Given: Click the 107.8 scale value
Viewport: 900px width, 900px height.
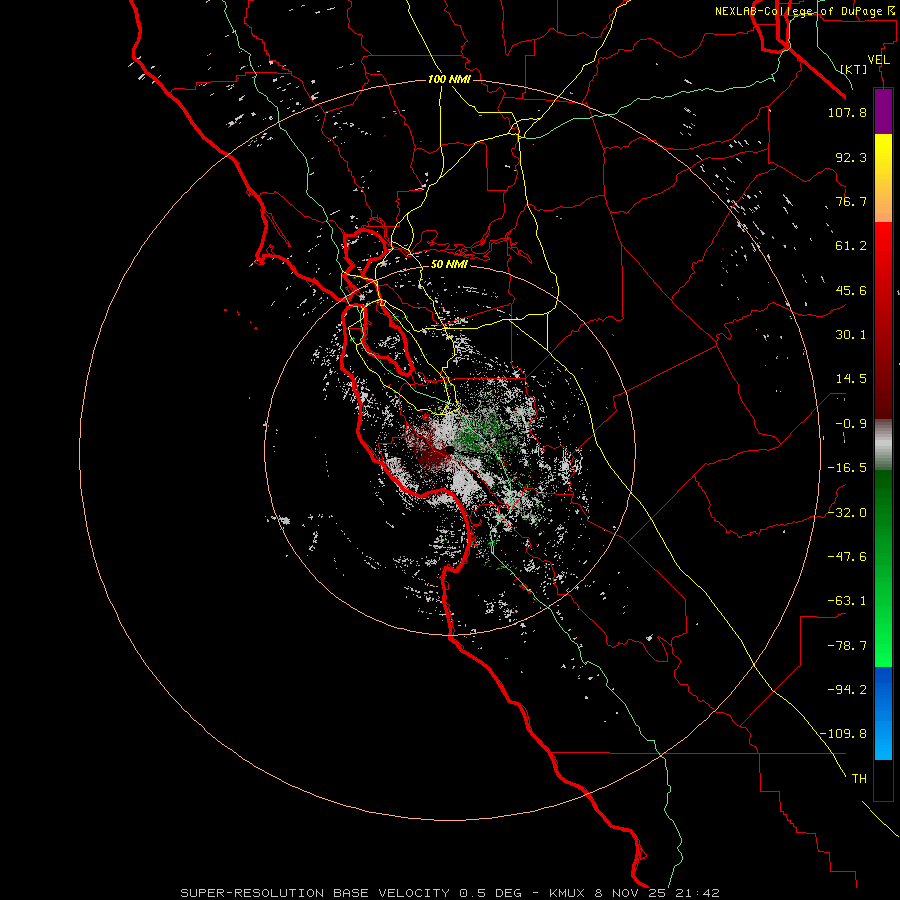Looking at the screenshot, I should [847, 112].
